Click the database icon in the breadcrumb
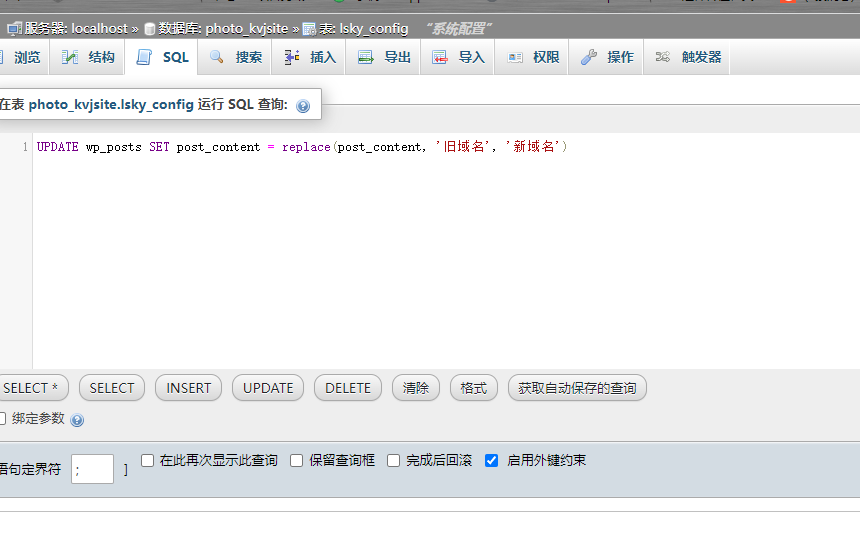Viewport: 860px width, 547px height. (x=149, y=29)
